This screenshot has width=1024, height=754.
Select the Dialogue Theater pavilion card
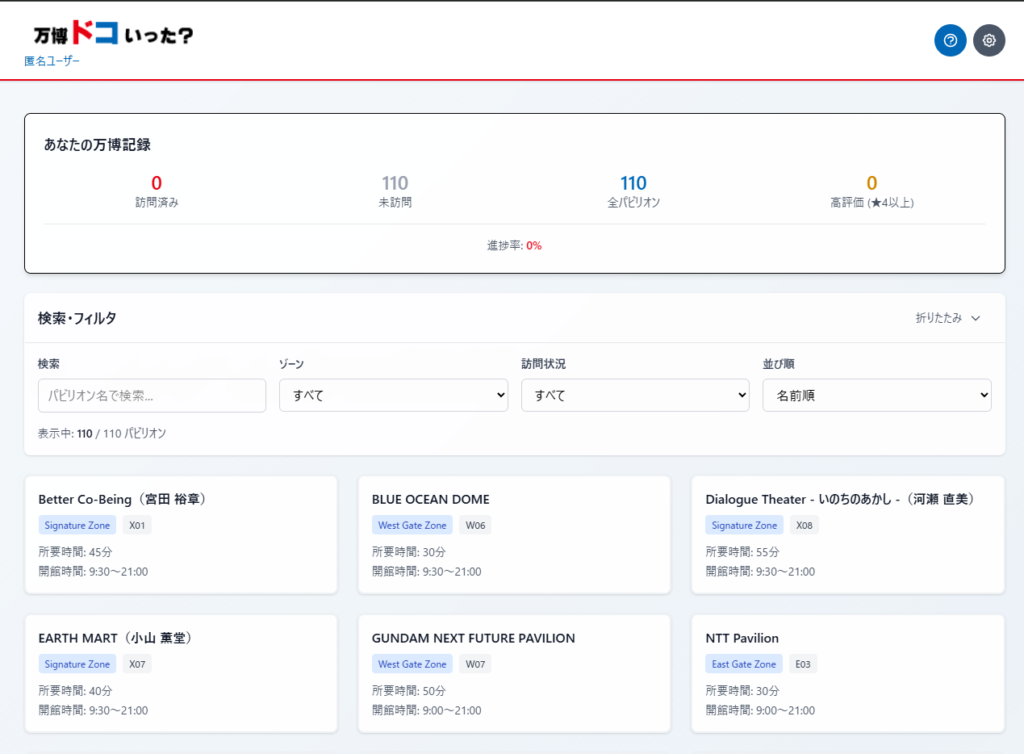(847, 535)
